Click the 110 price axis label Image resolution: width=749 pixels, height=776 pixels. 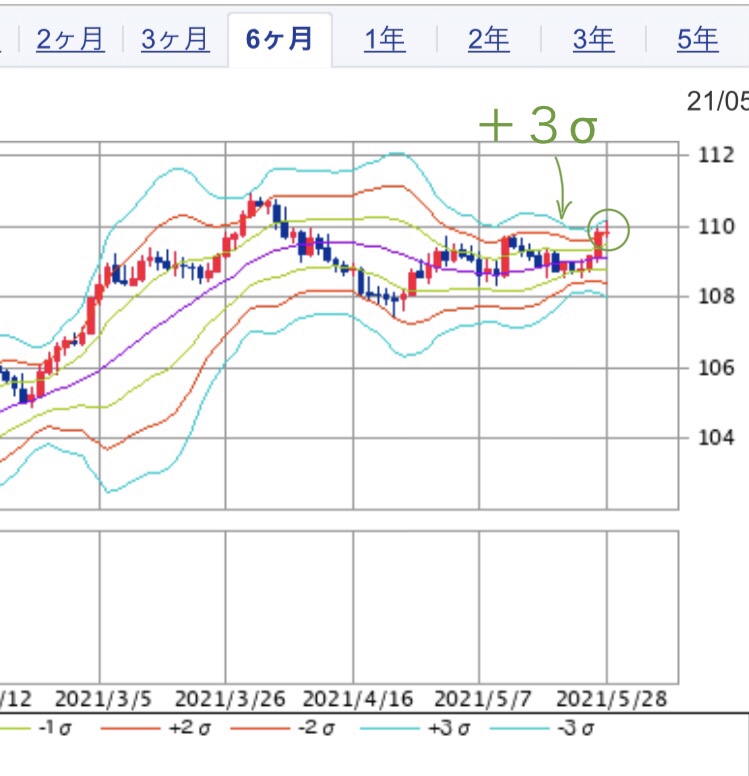(716, 227)
